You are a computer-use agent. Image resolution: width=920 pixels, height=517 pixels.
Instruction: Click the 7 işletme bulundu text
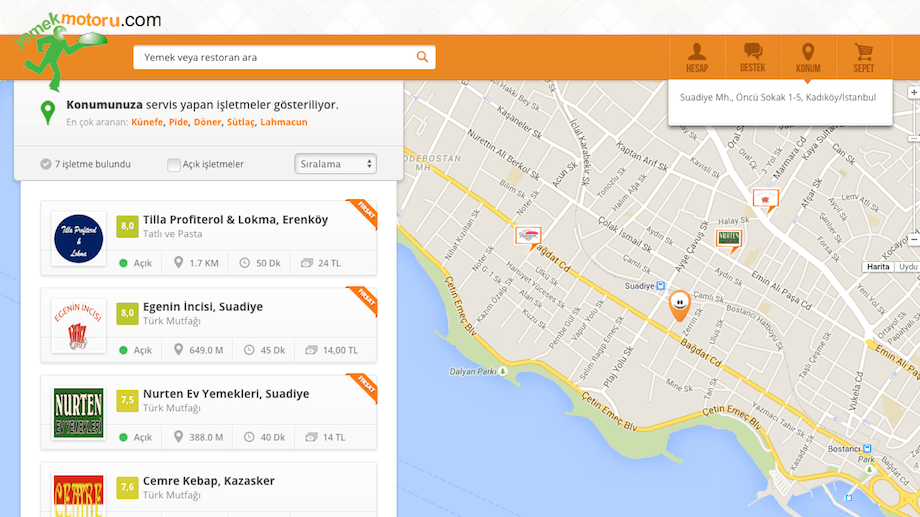pos(93,164)
